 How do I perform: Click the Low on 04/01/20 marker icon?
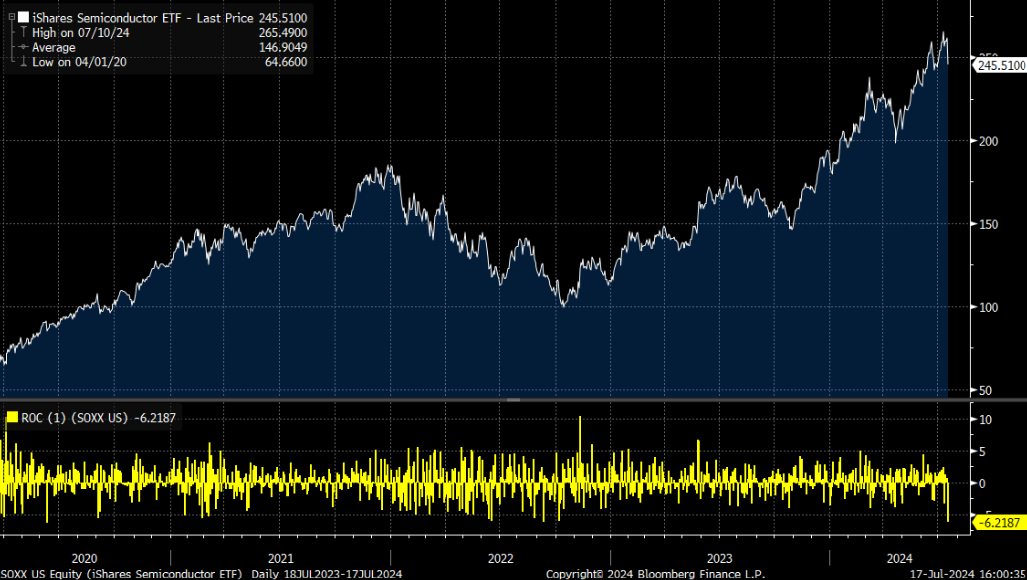pyautogui.click(x=22, y=60)
